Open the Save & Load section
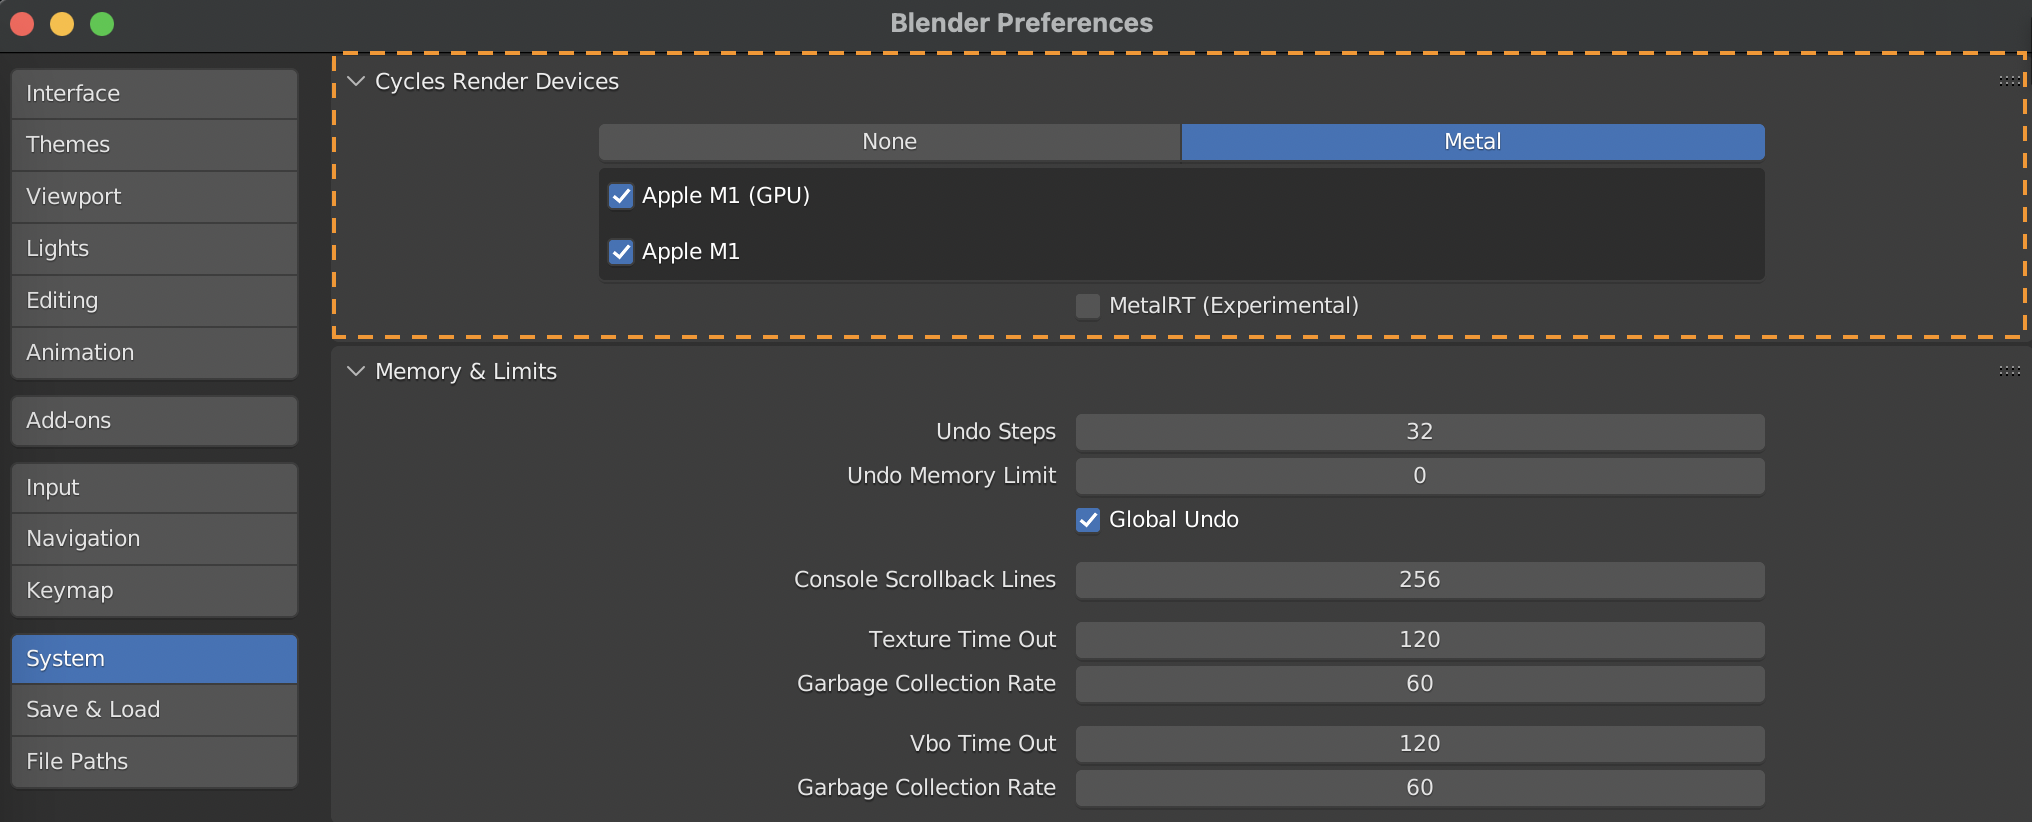2032x822 pixels. [x=154, y=710]
